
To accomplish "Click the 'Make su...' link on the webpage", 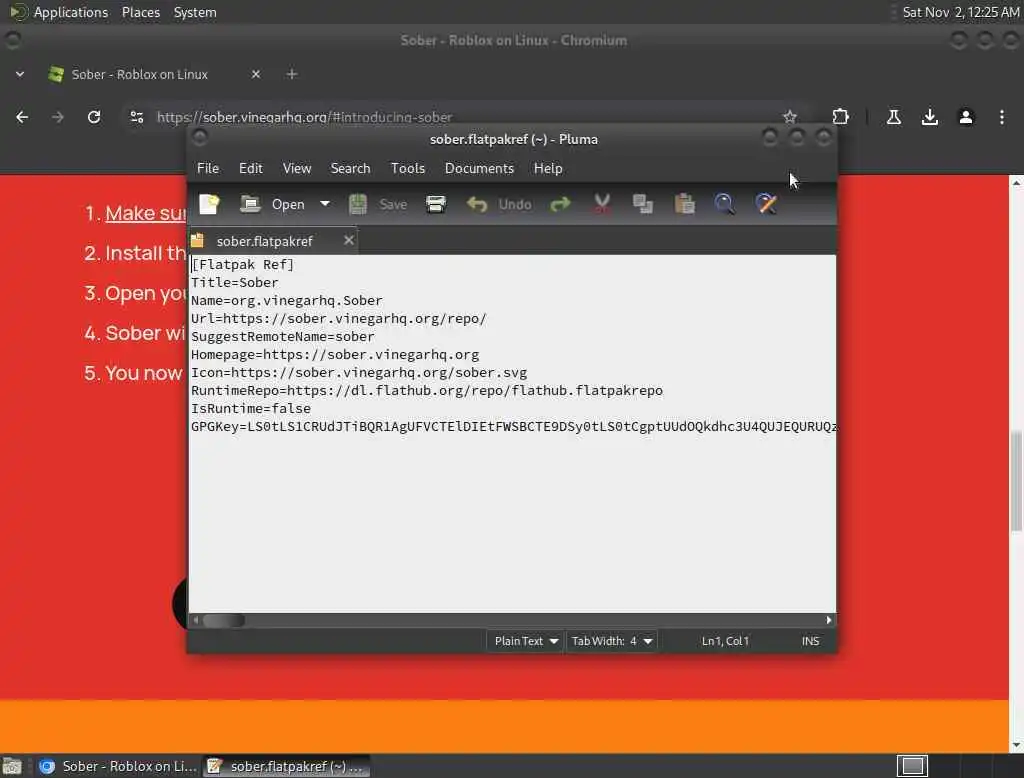I will 146,213.
